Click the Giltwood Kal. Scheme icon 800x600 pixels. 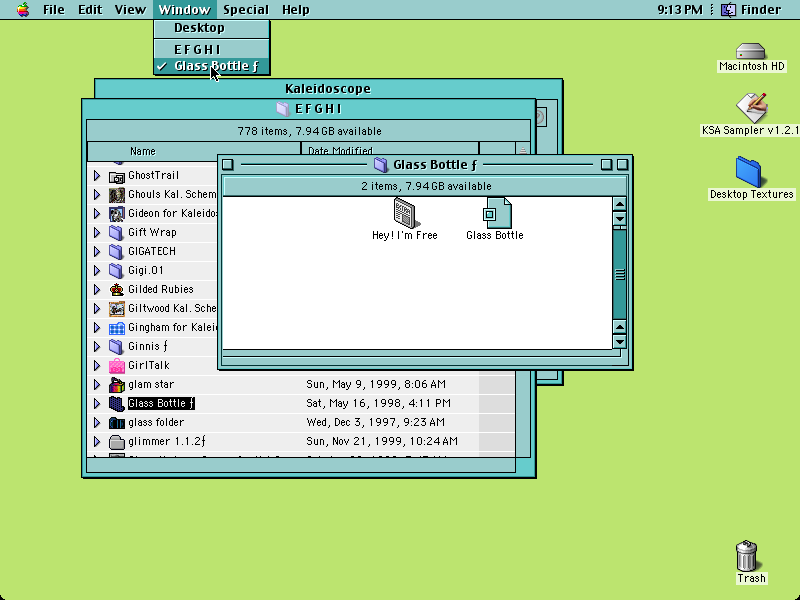pyautogui.click(x=117, y=309)
